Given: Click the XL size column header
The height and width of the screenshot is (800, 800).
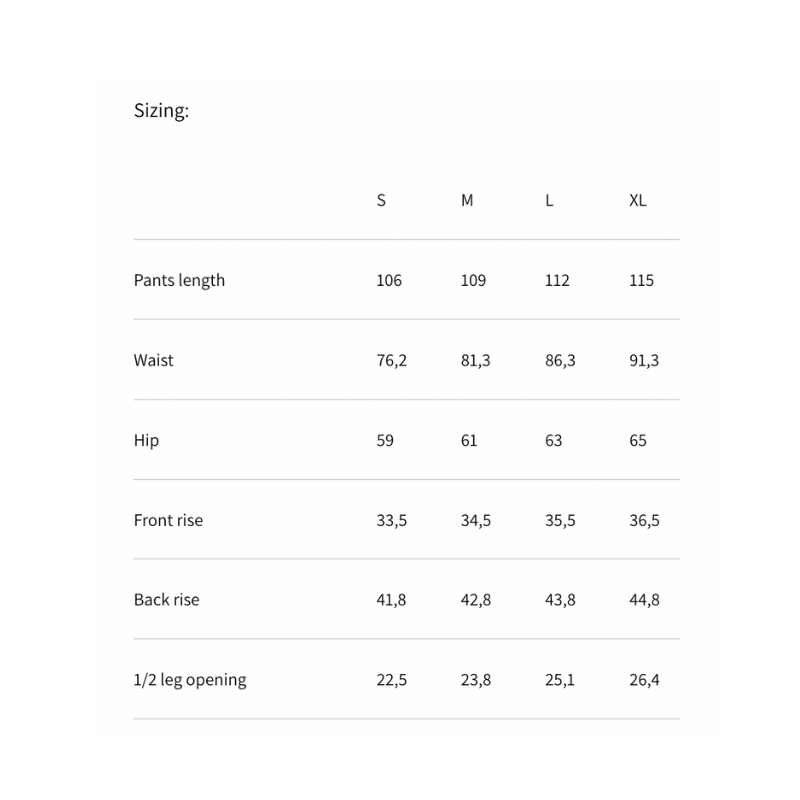Looking at the screenshot, I should point(638,200).
